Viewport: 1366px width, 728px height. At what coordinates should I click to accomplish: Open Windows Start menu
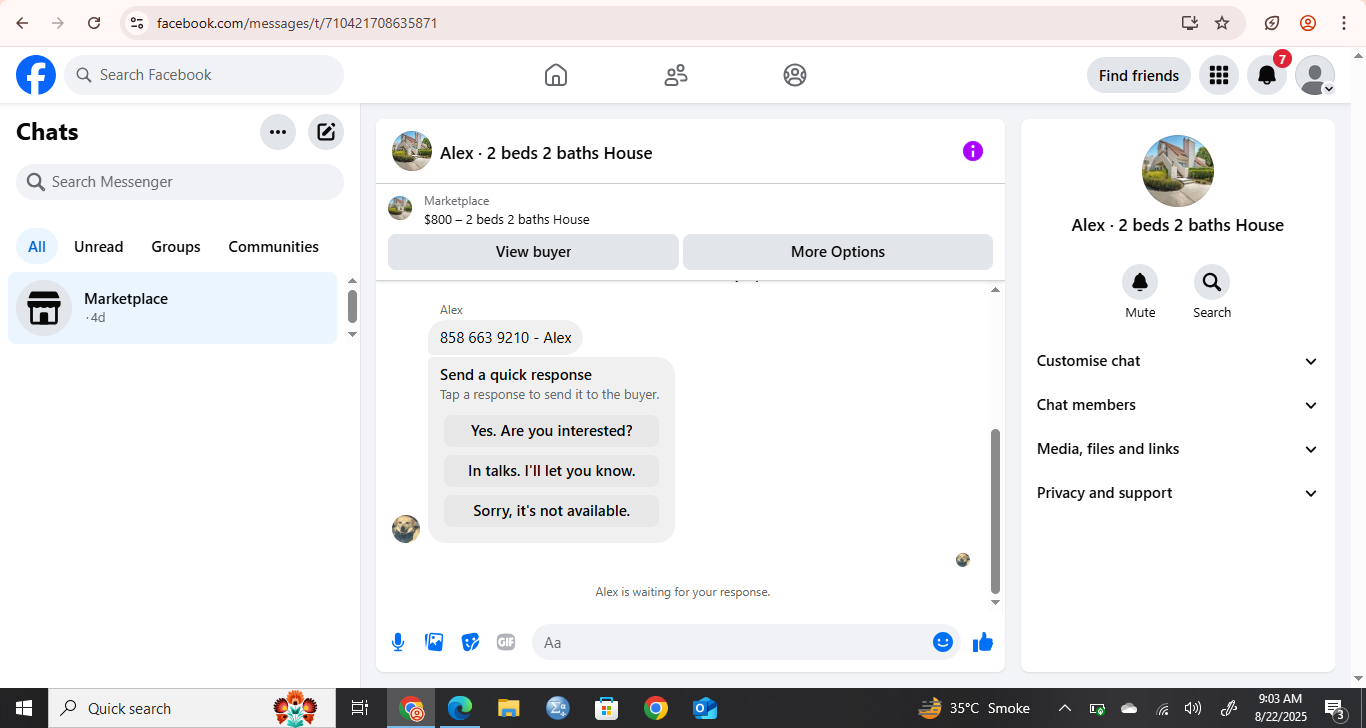coord(24,708)
